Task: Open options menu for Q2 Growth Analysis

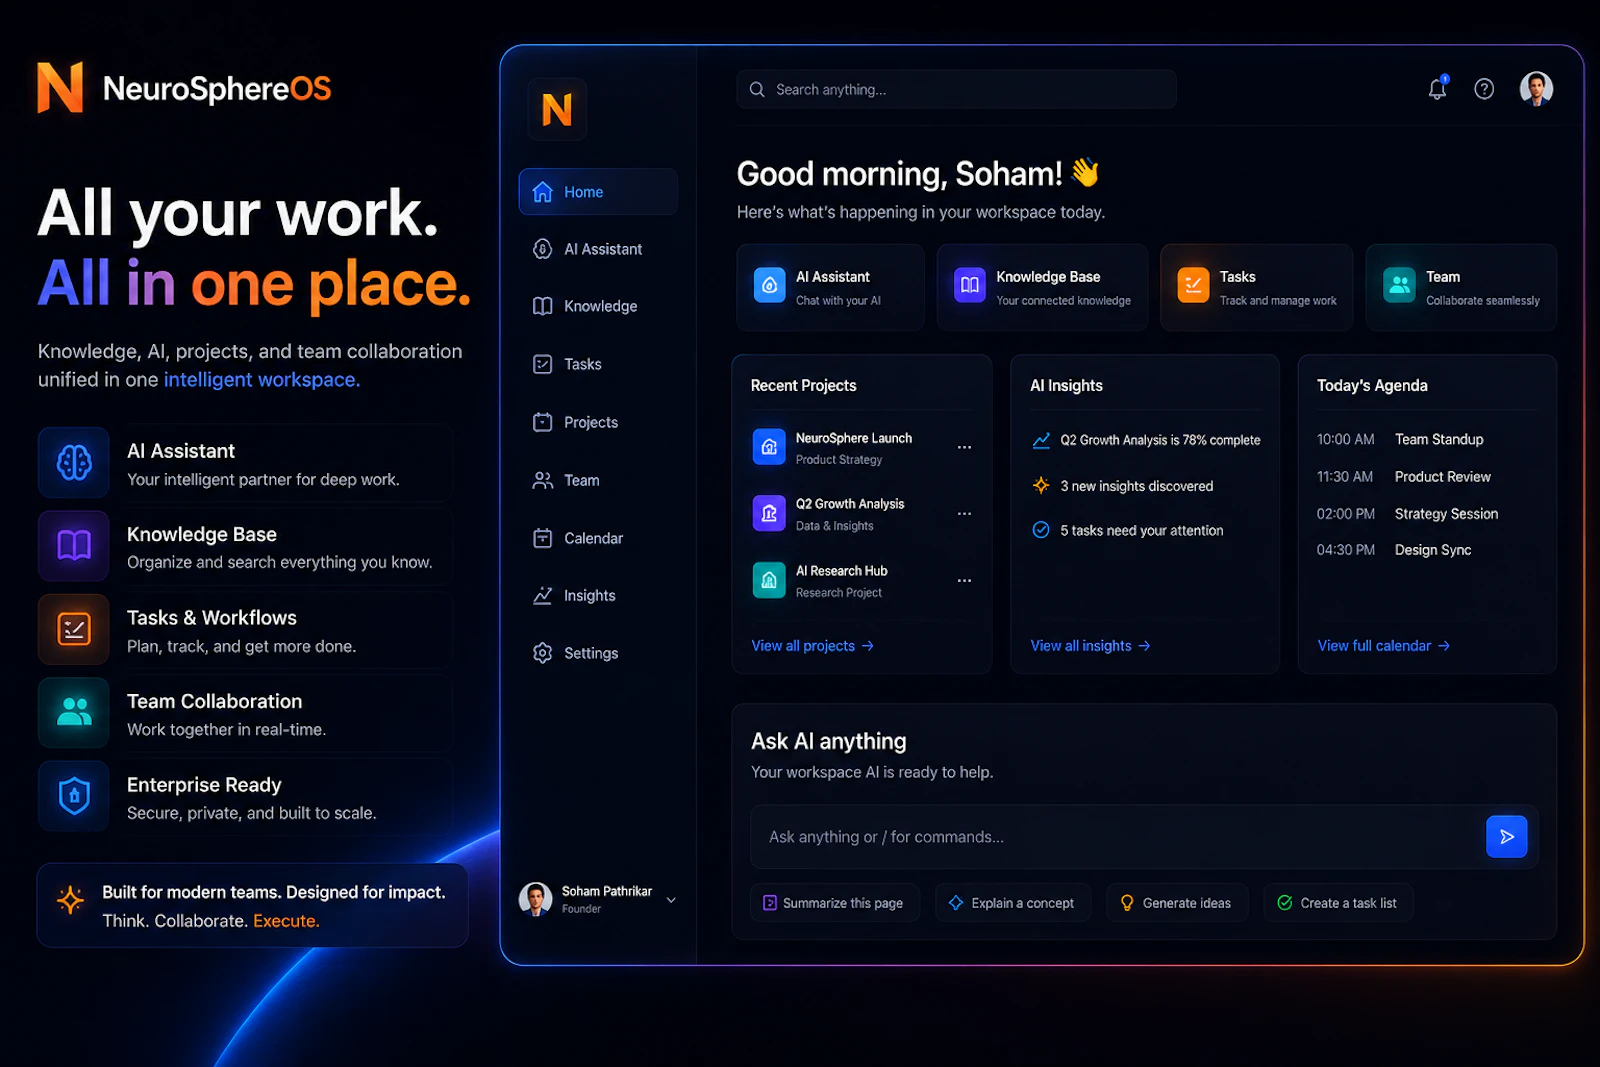Action: (x=964, y=513)
